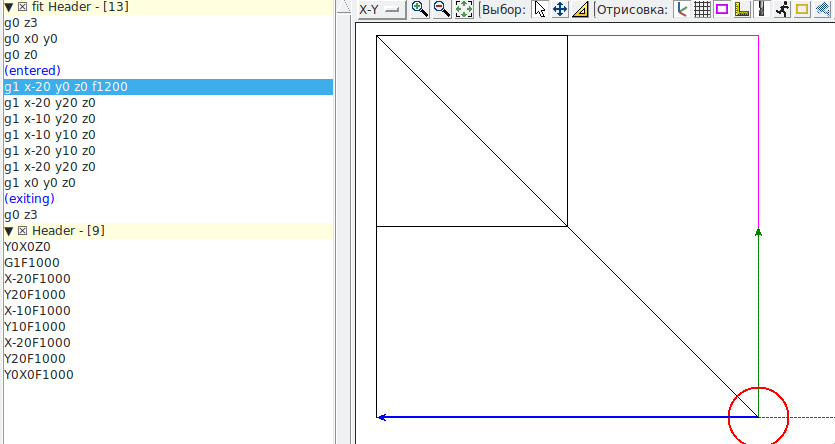Activate the pan view tool
The width and height of the screenshot is (835, 444).
point(560,9)
